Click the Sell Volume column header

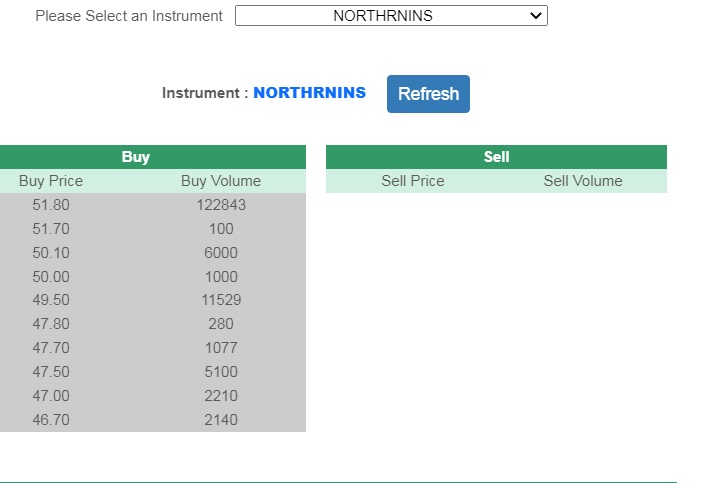583,181
